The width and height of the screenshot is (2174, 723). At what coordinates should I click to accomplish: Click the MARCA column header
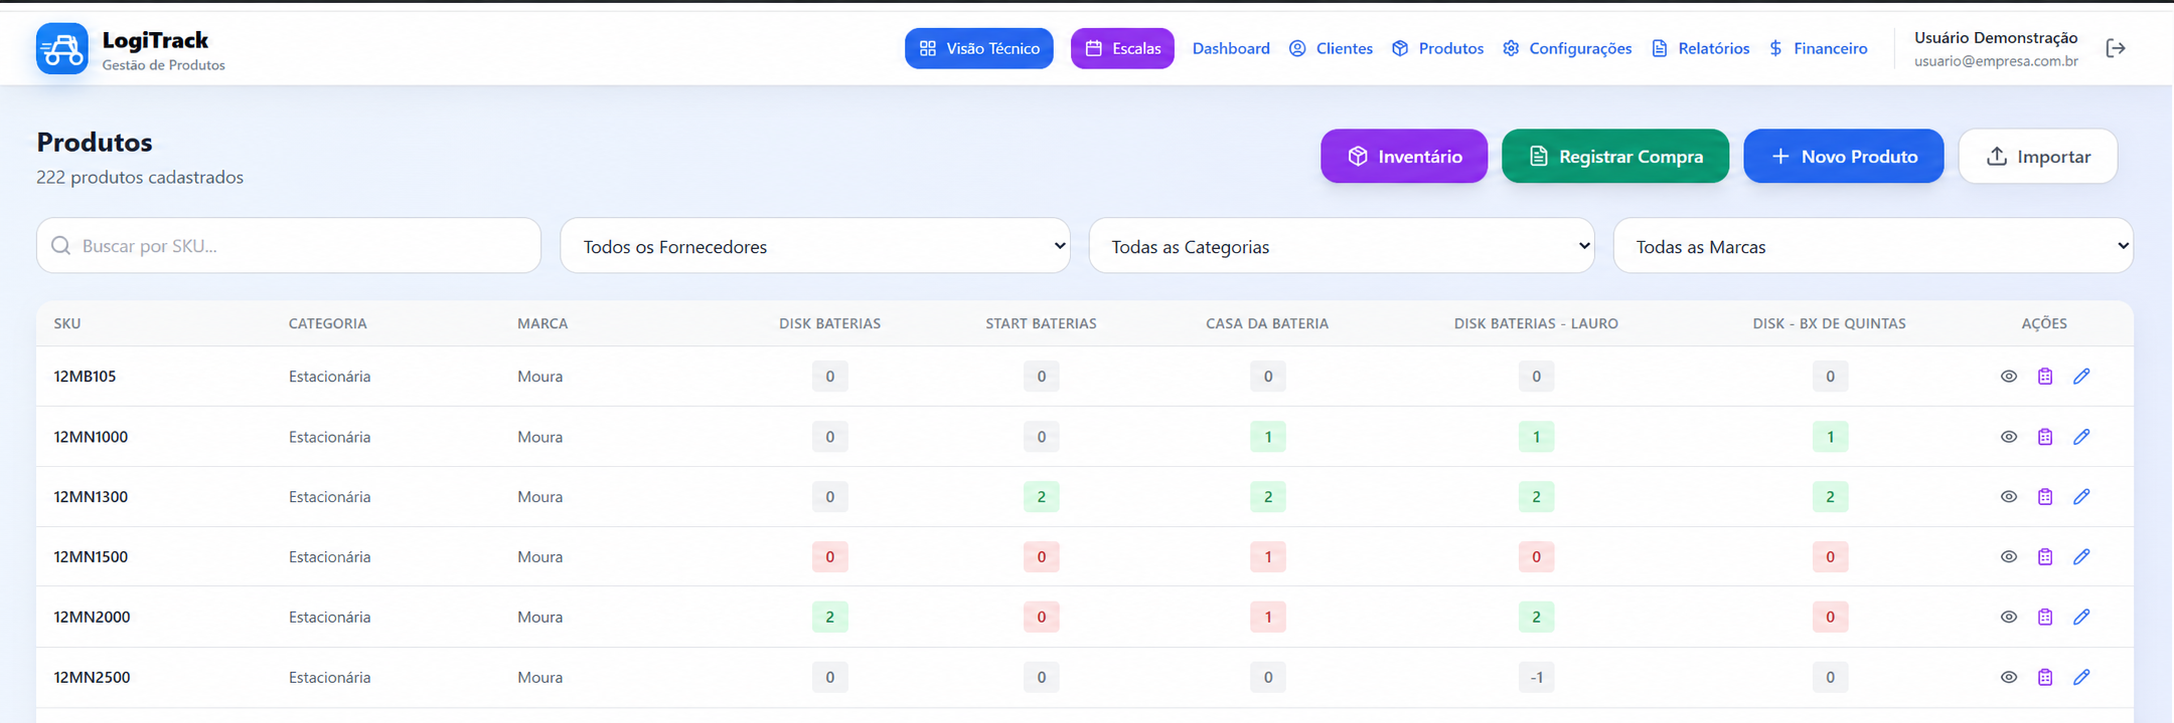pos(542,324)
